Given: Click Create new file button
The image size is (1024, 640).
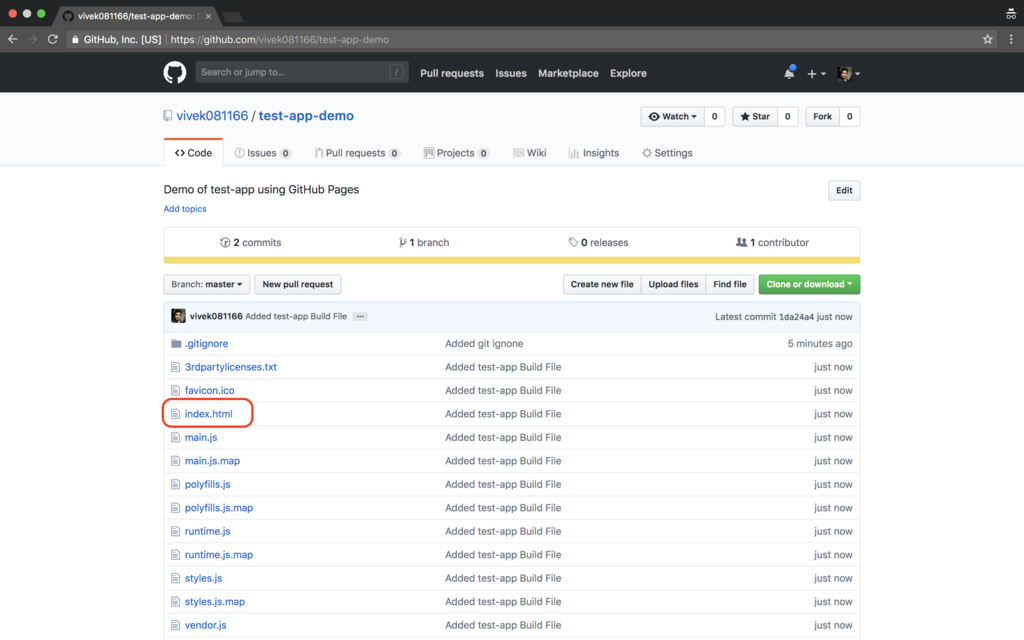Looking at the screenshot, I should [x=602, y=284].
